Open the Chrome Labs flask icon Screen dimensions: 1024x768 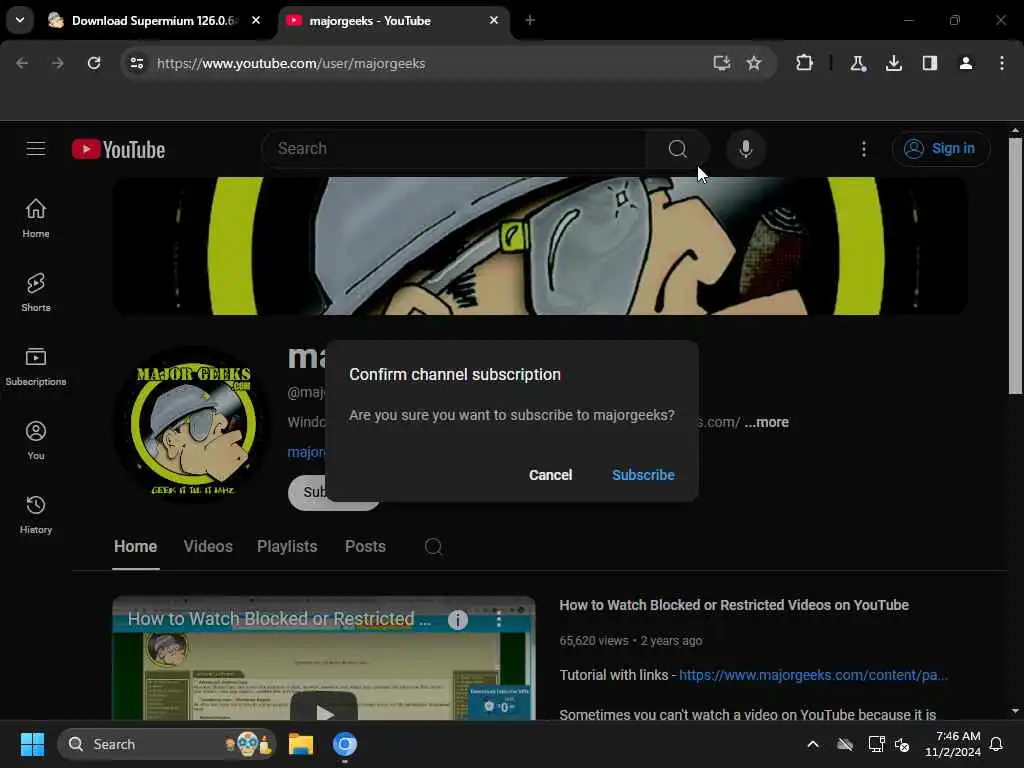(x=857, y=63)
